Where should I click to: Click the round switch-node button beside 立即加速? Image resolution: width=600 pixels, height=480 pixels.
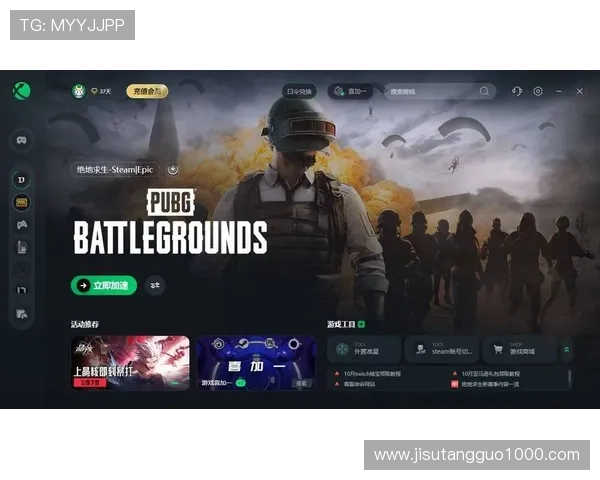point(155,285)
